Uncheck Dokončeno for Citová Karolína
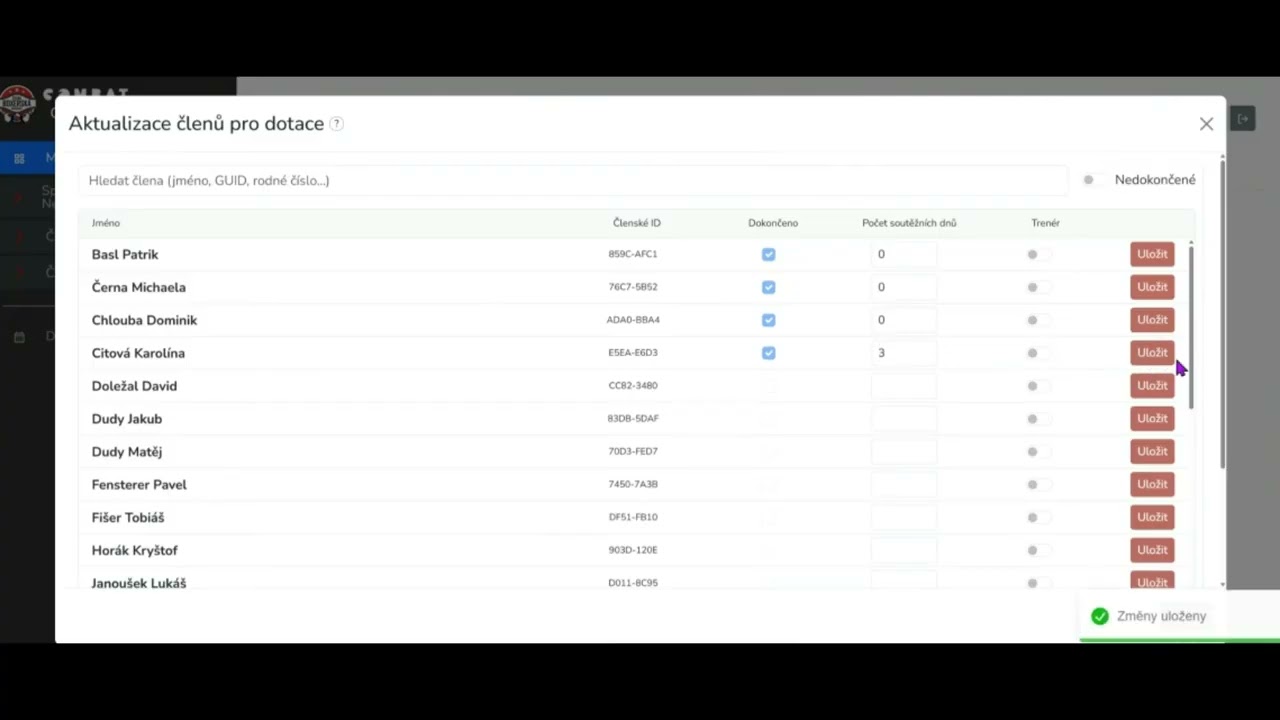 (768, 353)
